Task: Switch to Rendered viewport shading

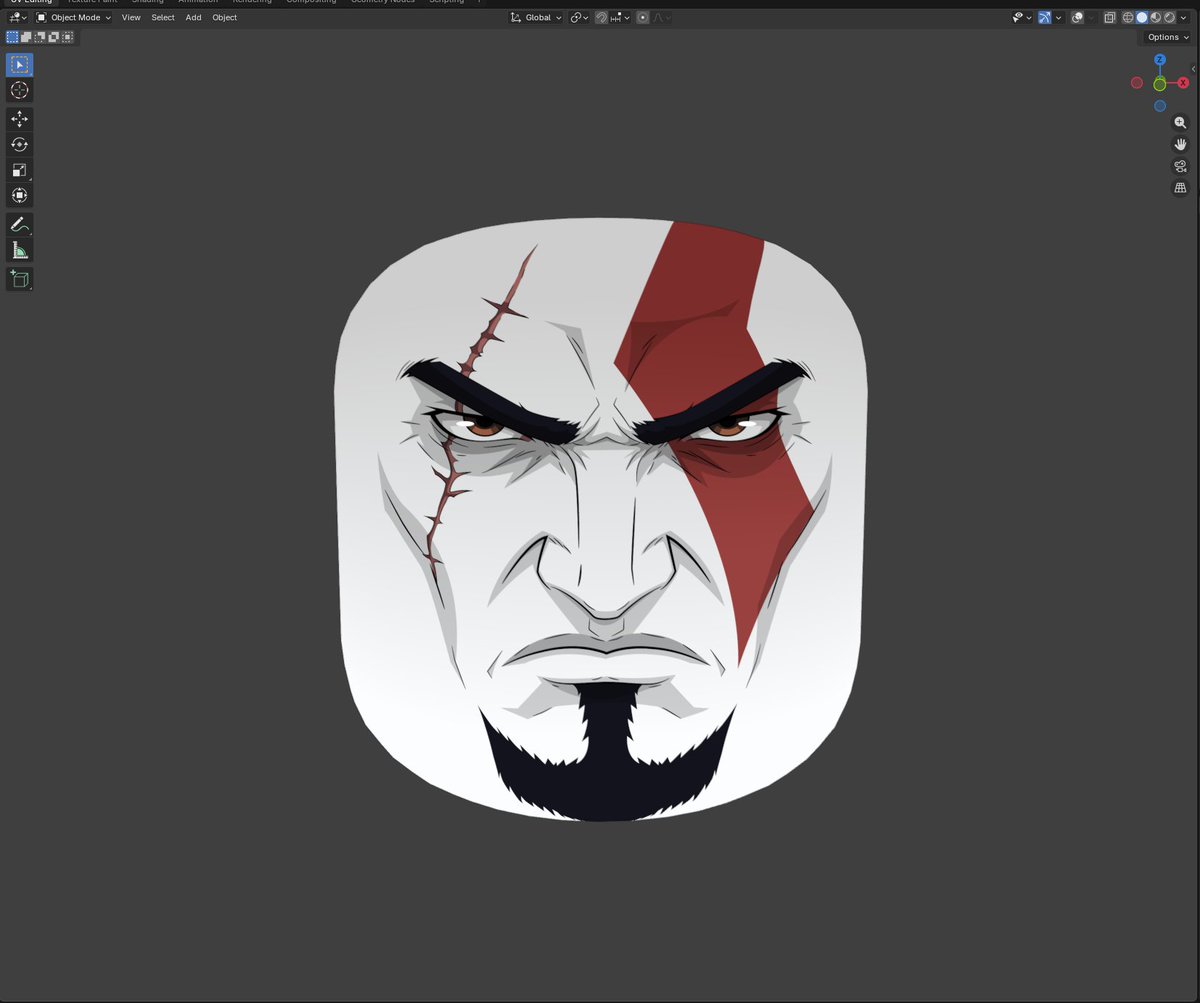Action: pos(1169,18)
